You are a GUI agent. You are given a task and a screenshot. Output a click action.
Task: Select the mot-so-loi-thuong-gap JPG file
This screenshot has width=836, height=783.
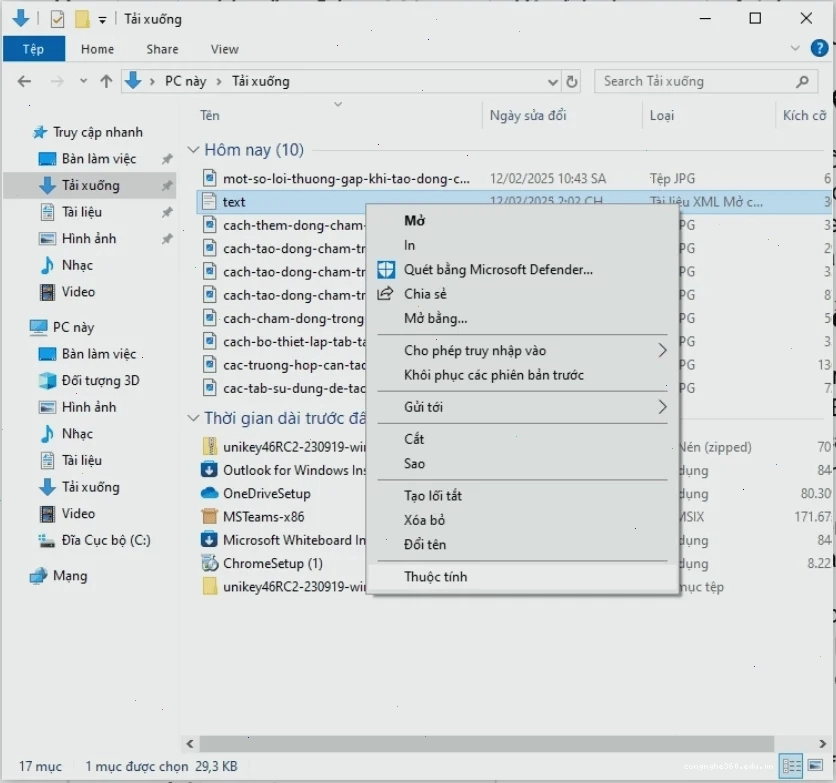coord(346,179)
